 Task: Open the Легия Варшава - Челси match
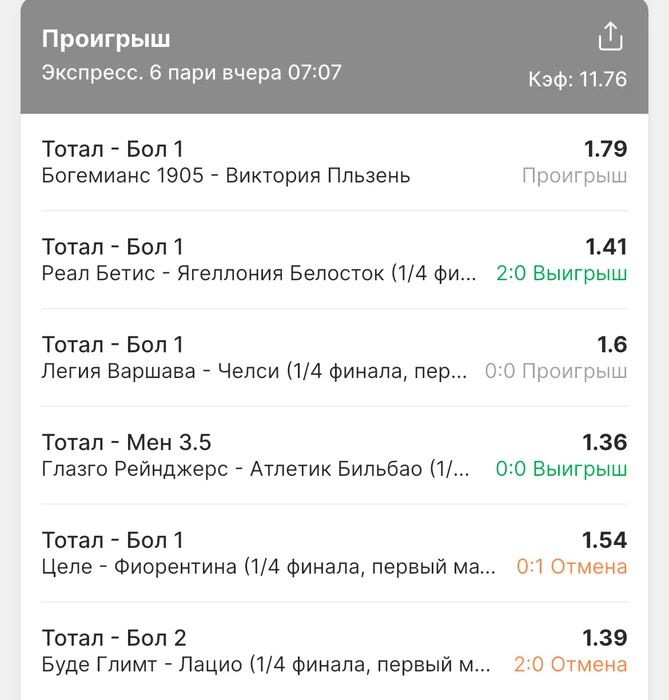coord(334,358)
